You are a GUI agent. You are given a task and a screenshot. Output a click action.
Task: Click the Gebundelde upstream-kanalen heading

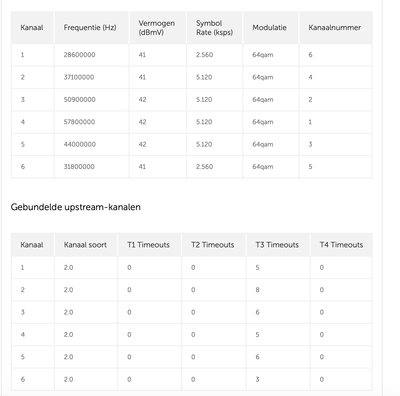(76, 207)
